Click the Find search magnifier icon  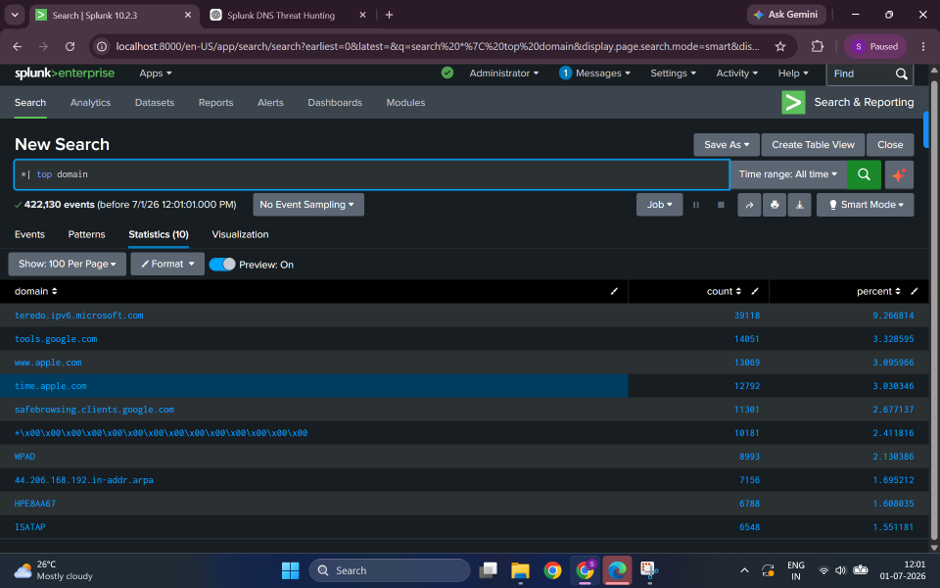click(x=901, y=74)
